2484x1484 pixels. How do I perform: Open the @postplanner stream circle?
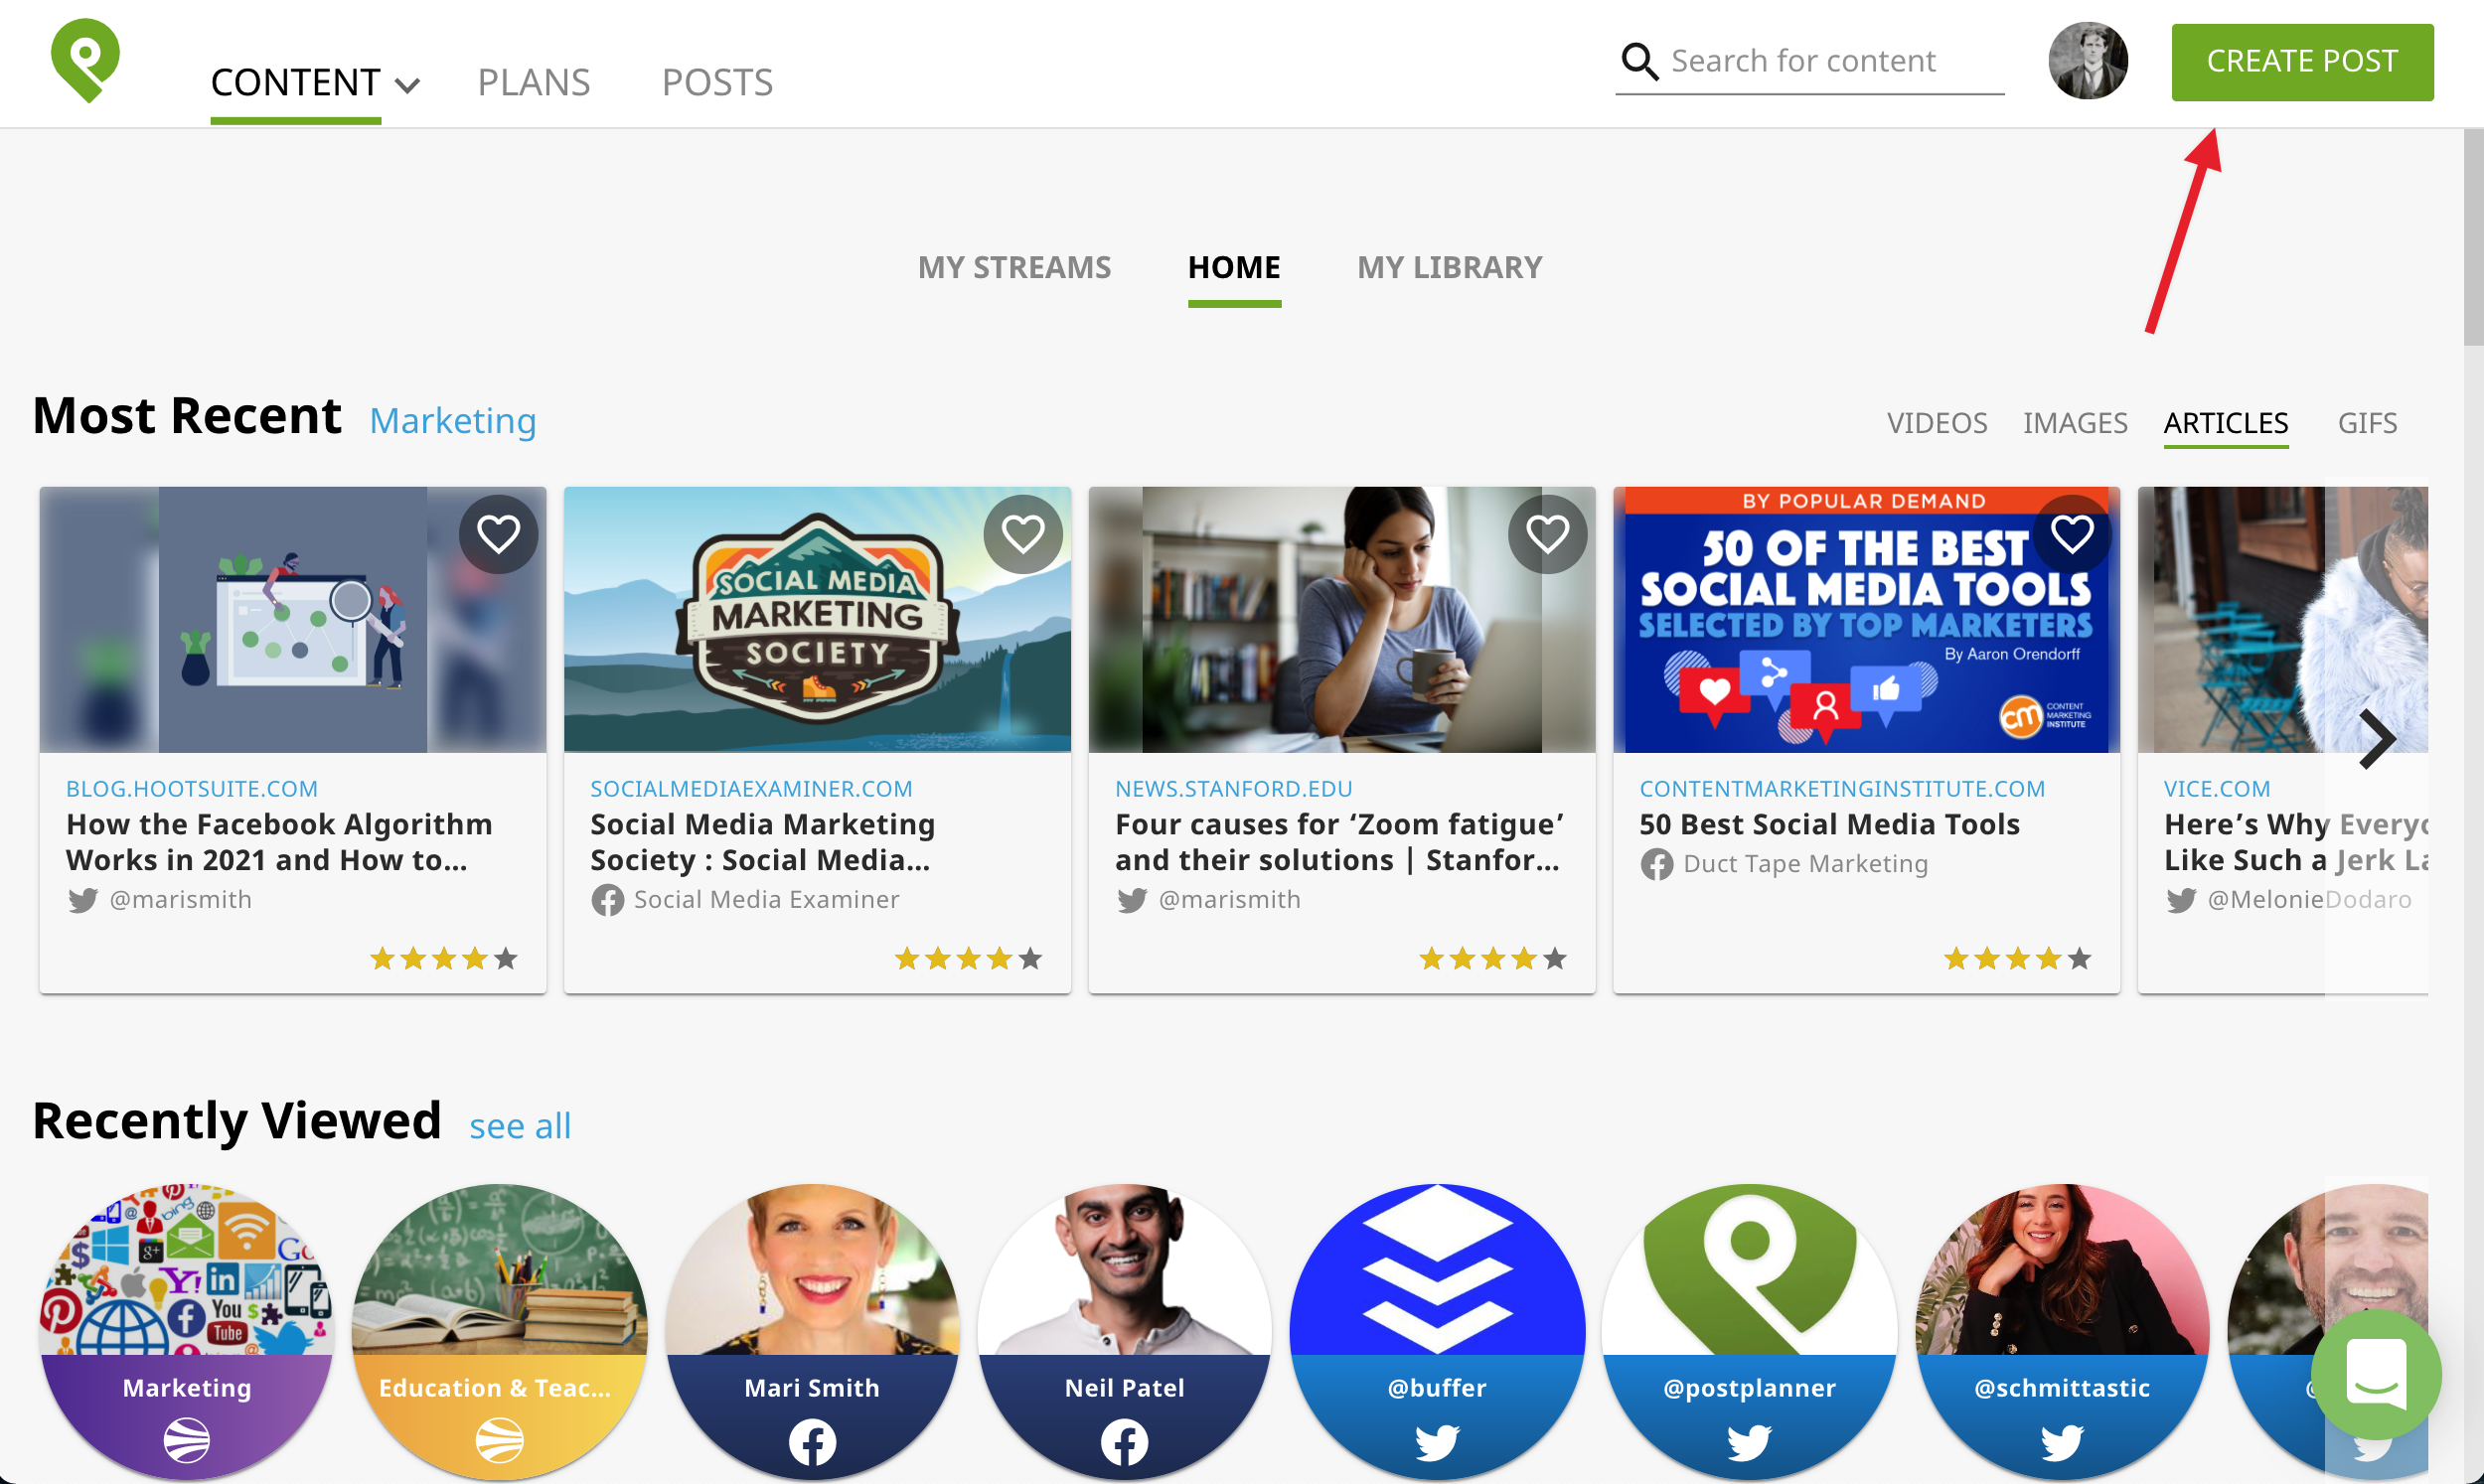pos(1749,1330)
